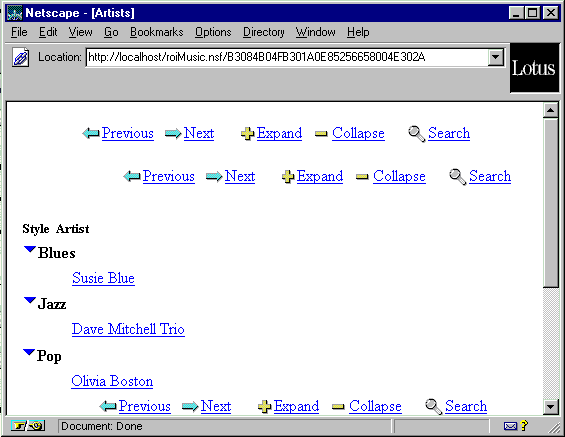
Task: Click the magnifier icon beside first-row Search
Action: coord(417,134)
